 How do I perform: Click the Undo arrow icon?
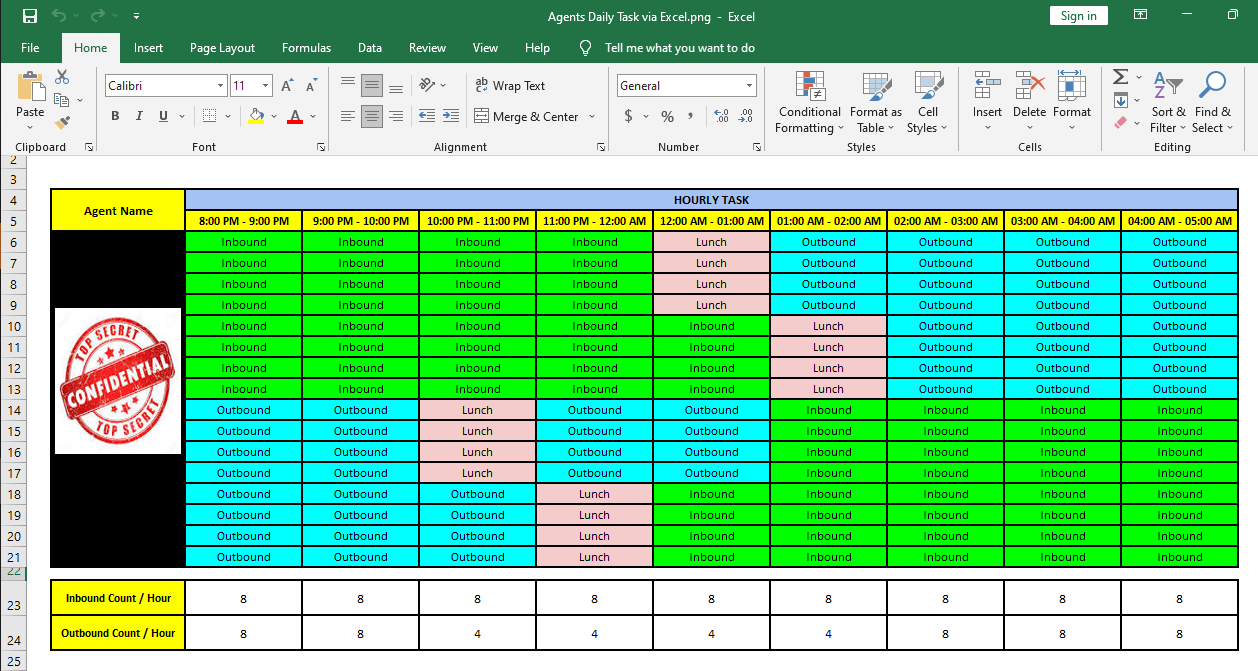[x=59, y=16]
